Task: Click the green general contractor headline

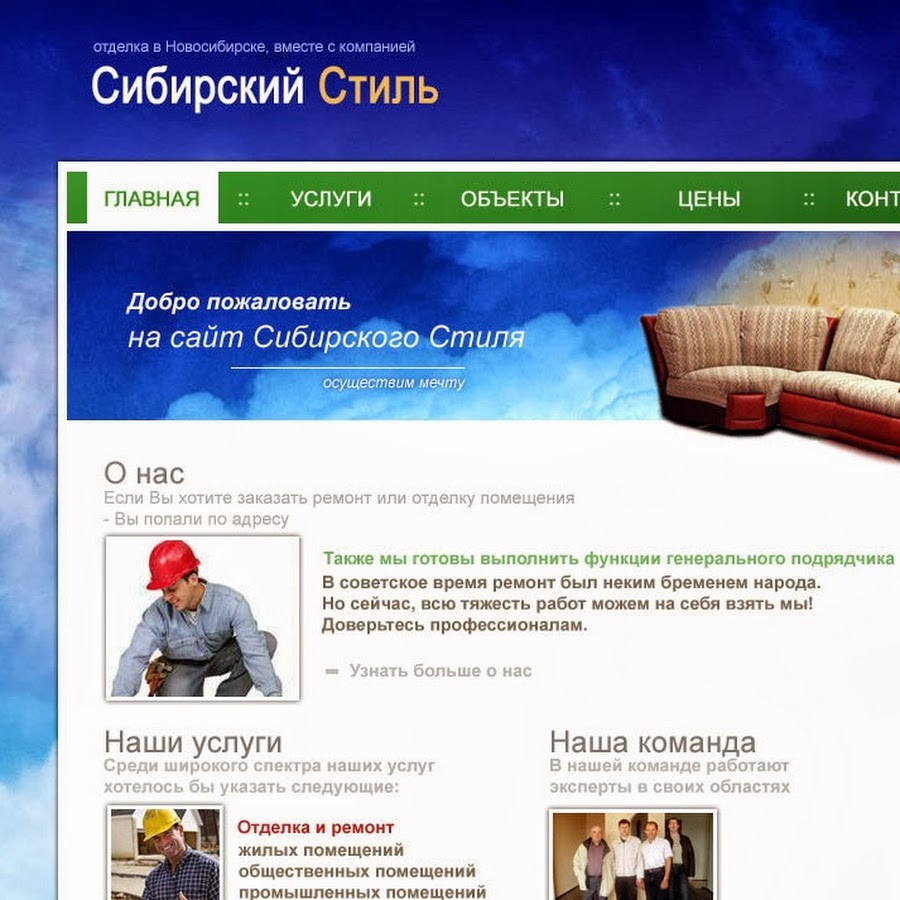Action: click(608, 558)
